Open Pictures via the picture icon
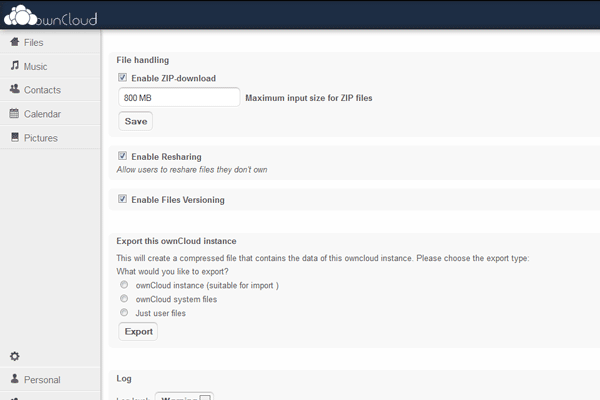The width and height of the screenshot is (600, 400). tap(15, 138)
